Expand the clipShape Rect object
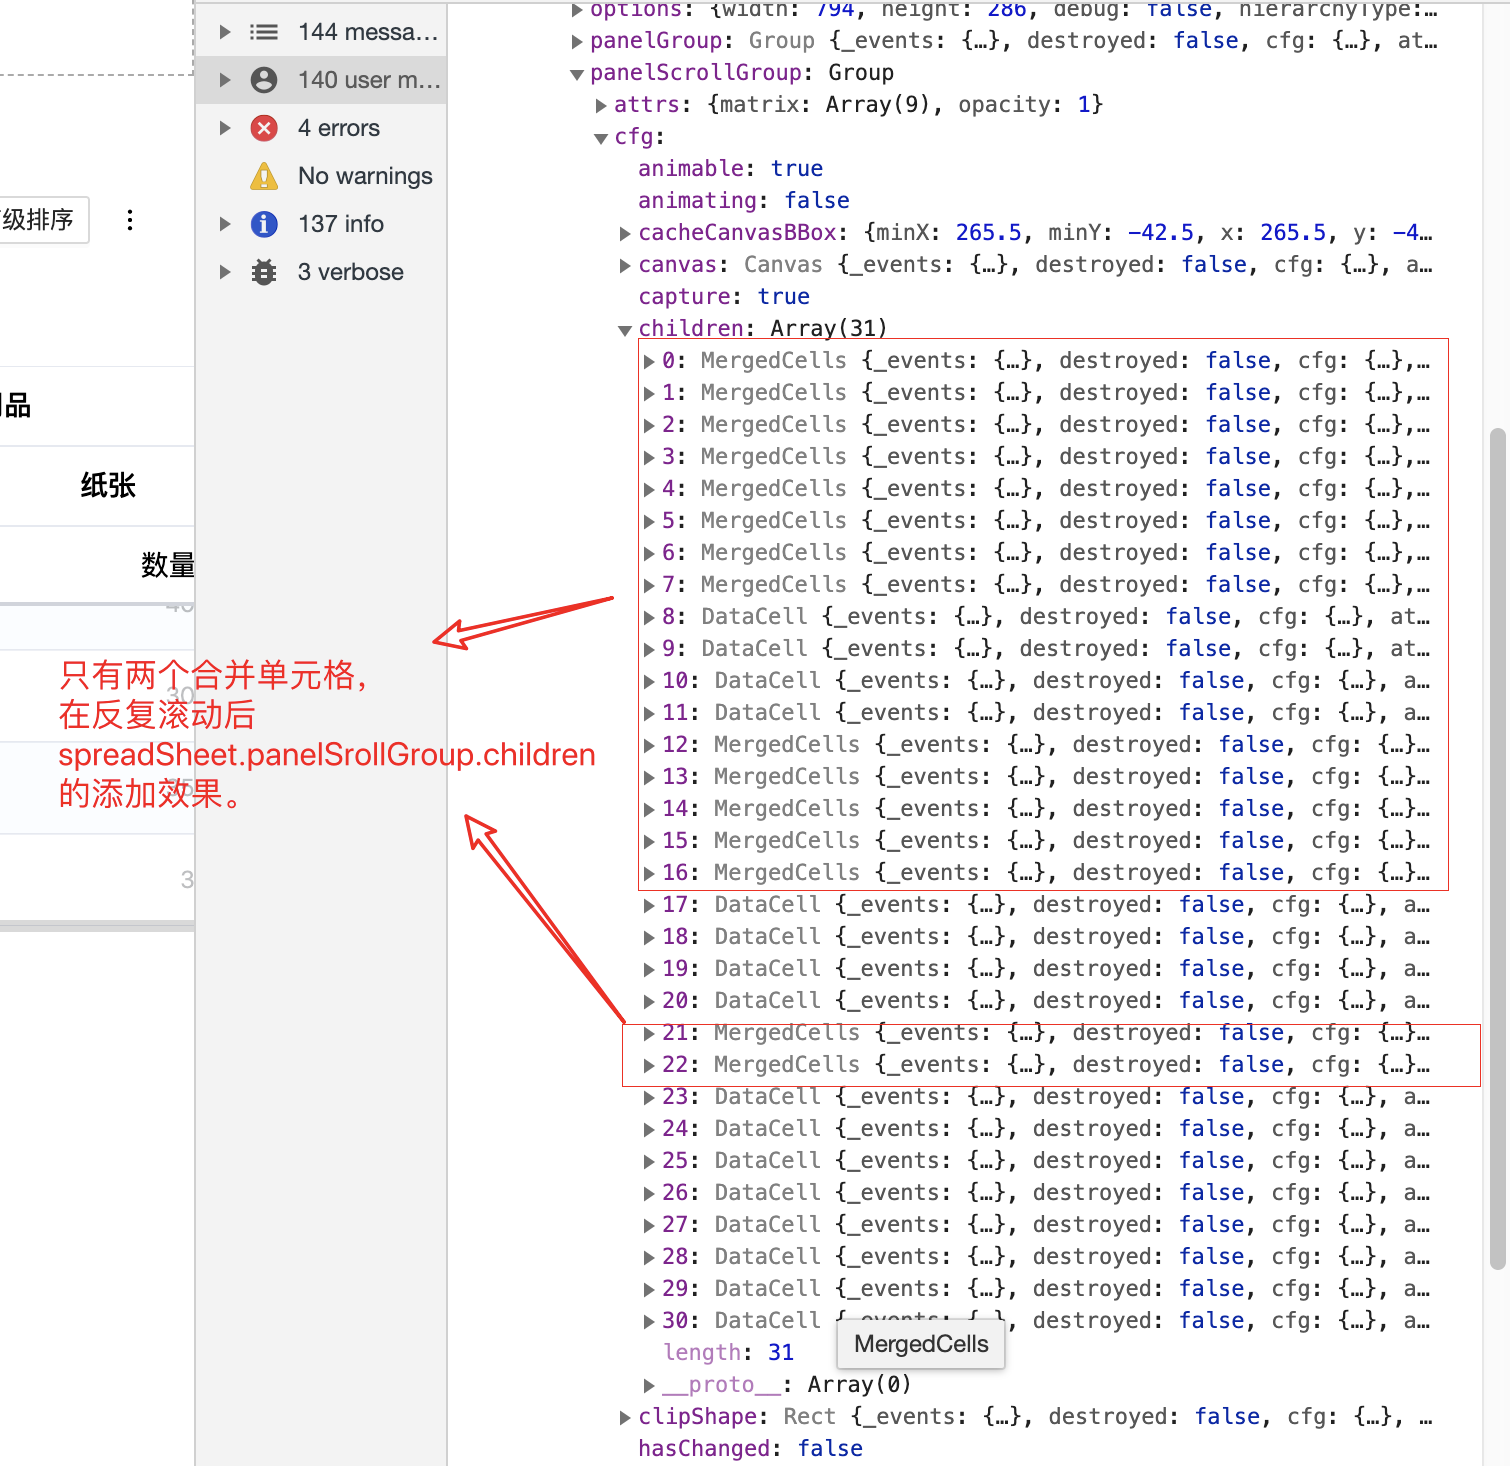Screen dimensions: 1510x1466 point(625,1416)
